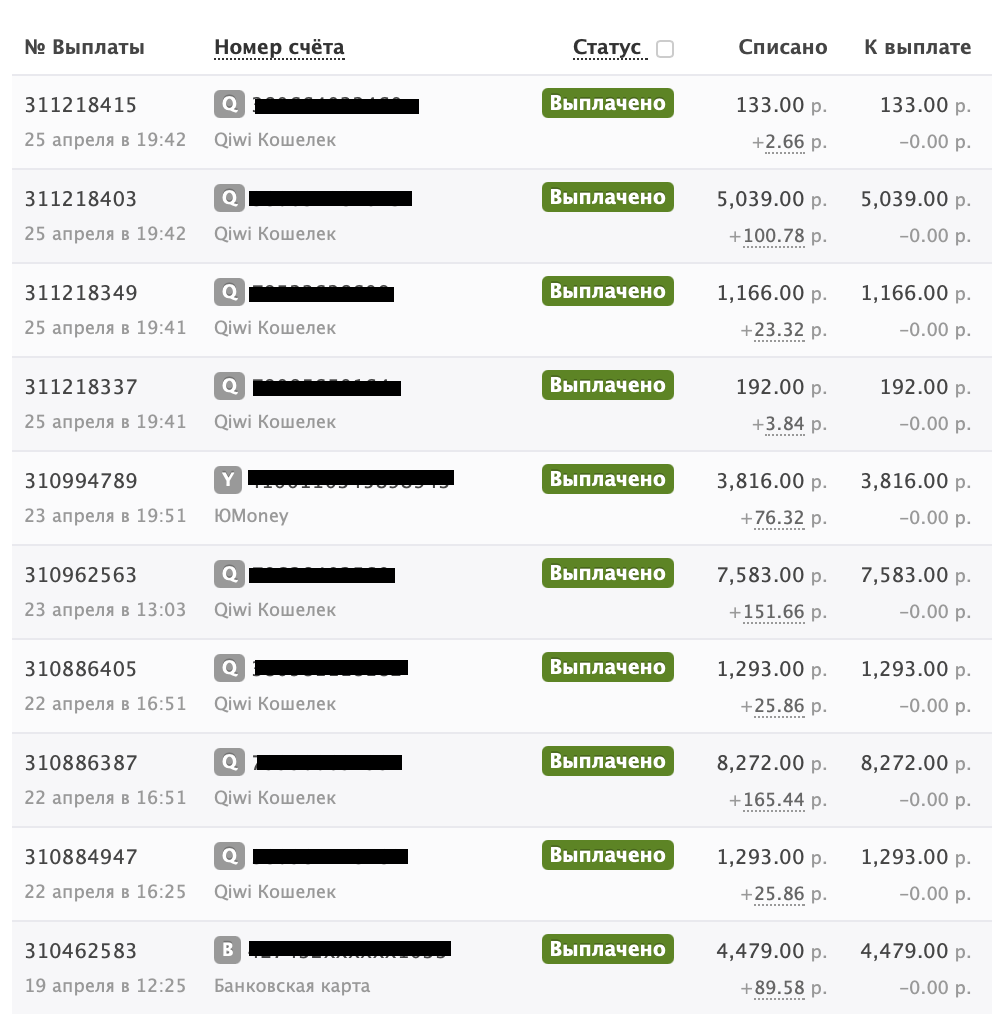Screen dimensions: 992x1036
Task: Click the bank card B icon for payout 310462583
Action: (x=228, y=949)
